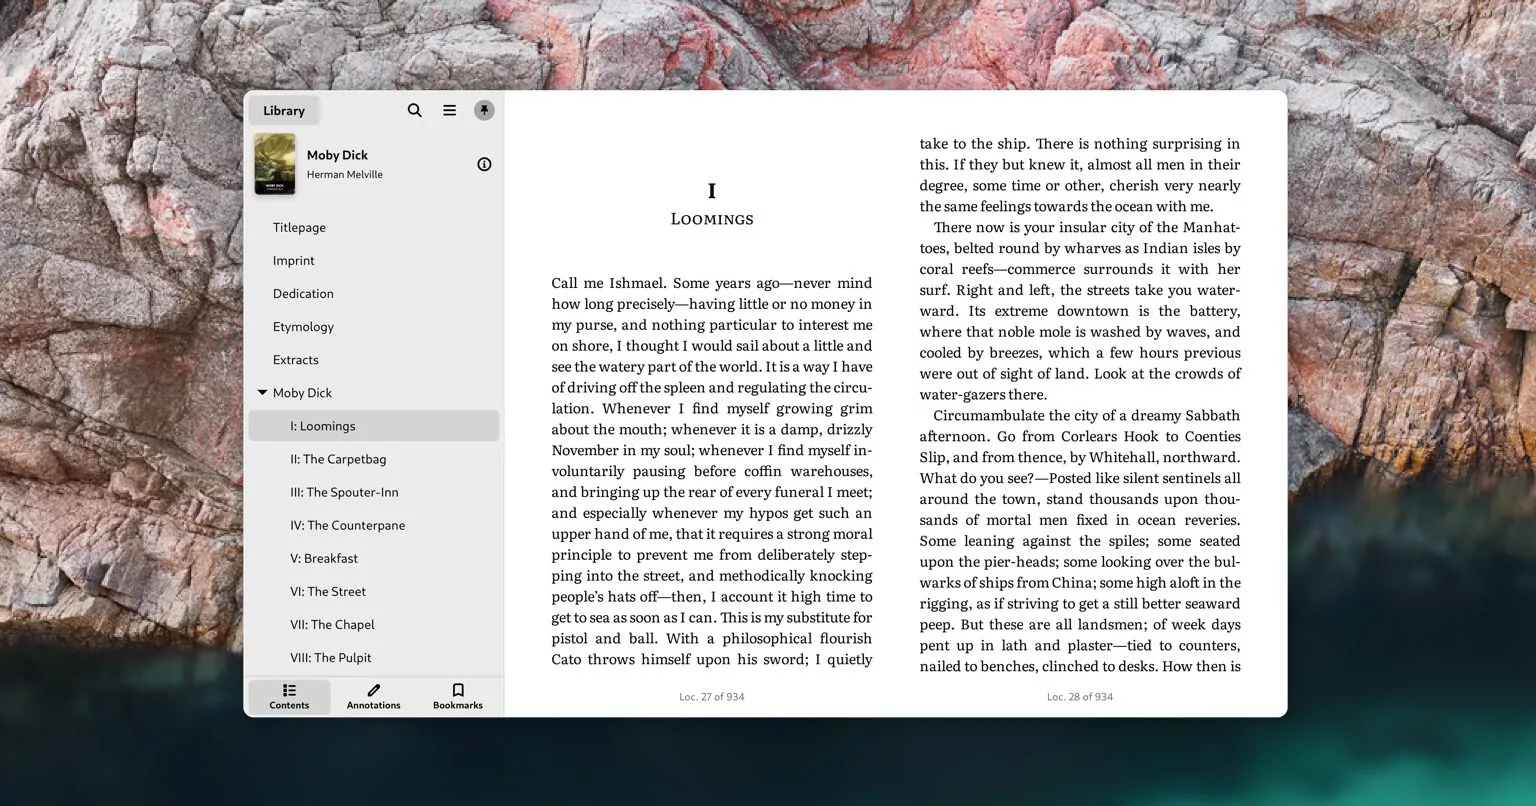
Task: Go back to the Library
Action: 284,111
